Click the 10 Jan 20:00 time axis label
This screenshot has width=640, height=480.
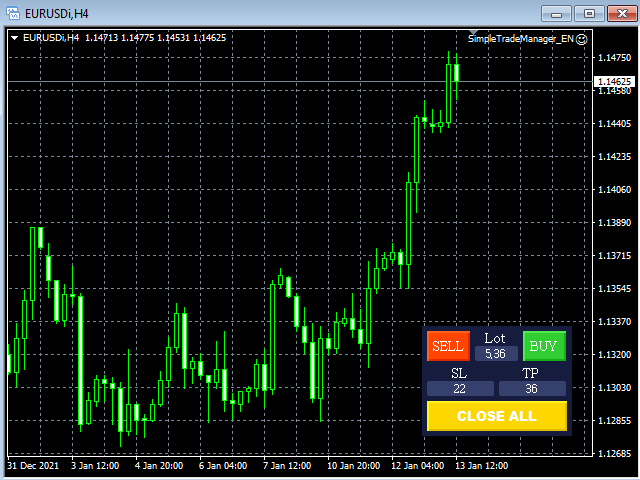coord(353,466)
